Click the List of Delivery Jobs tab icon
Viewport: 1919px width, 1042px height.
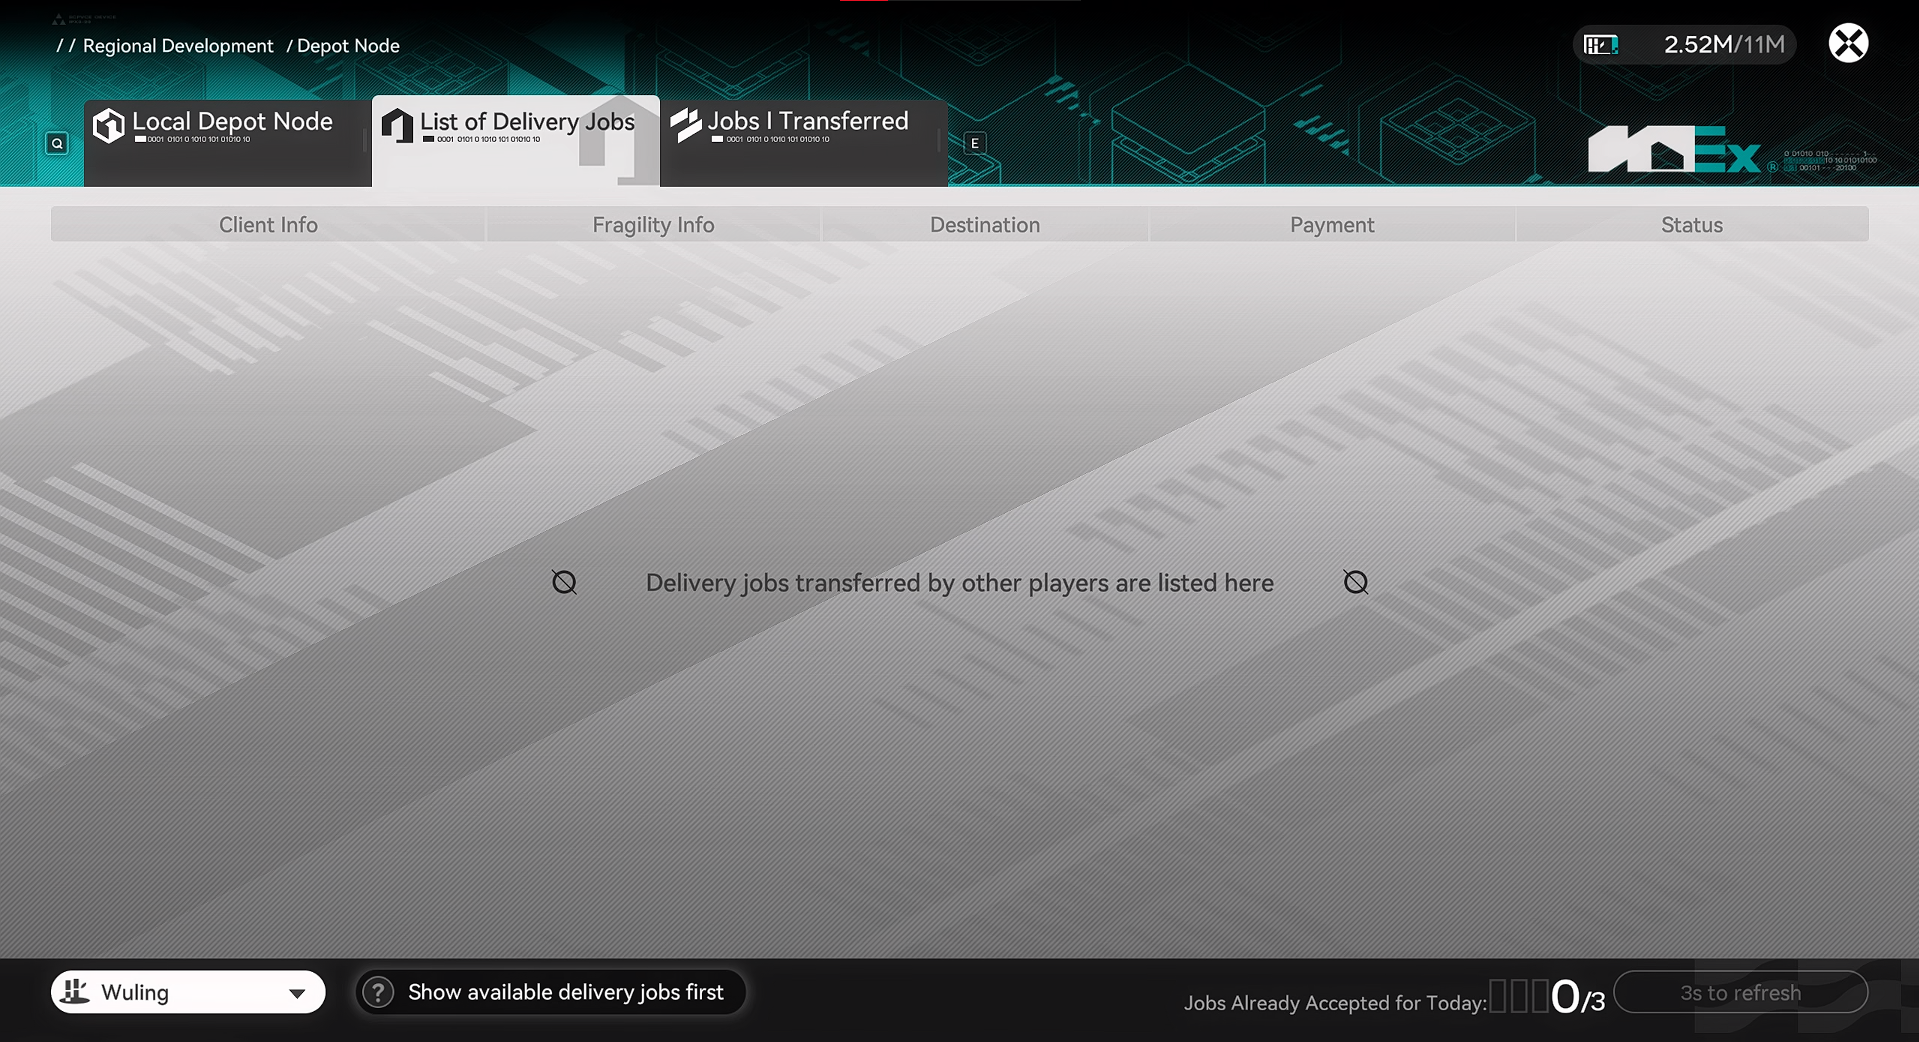(x=397, y=126)
